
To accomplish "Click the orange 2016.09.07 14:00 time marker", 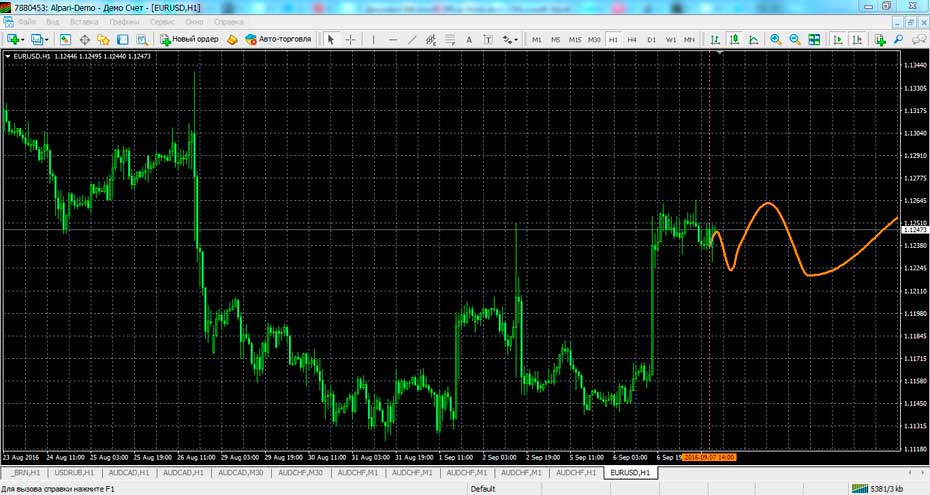I will tap(709, 457).
